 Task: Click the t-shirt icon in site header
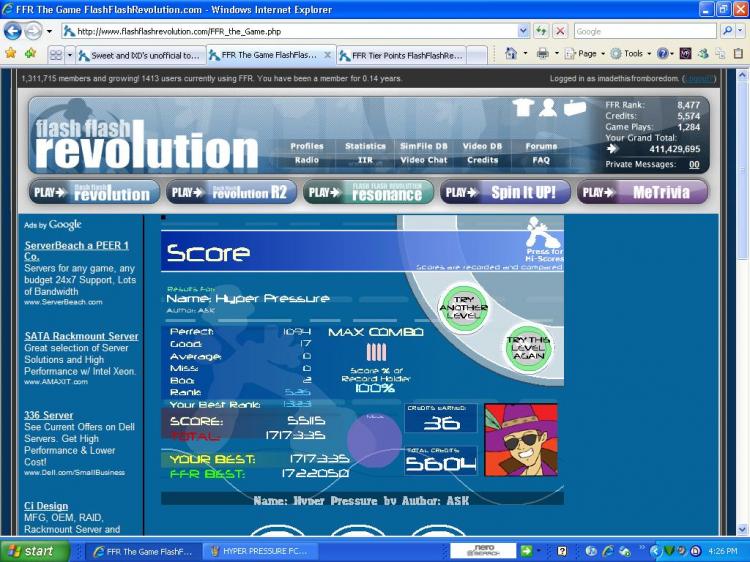tap(523, 108)
